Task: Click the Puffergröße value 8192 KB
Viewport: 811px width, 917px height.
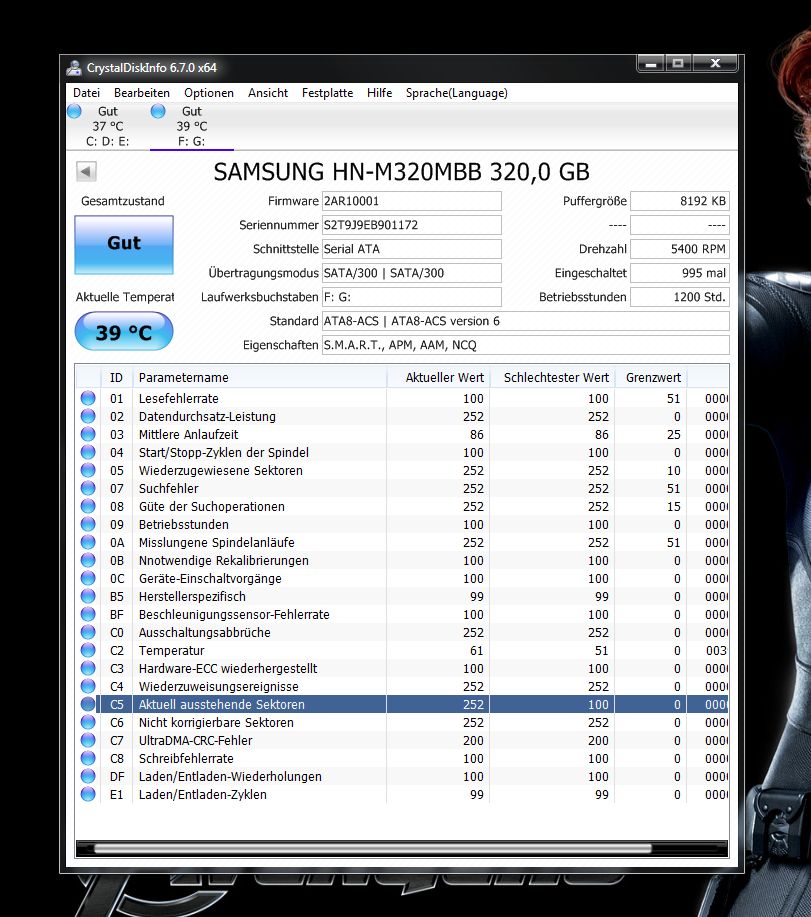Action: [x=679, y=201]
